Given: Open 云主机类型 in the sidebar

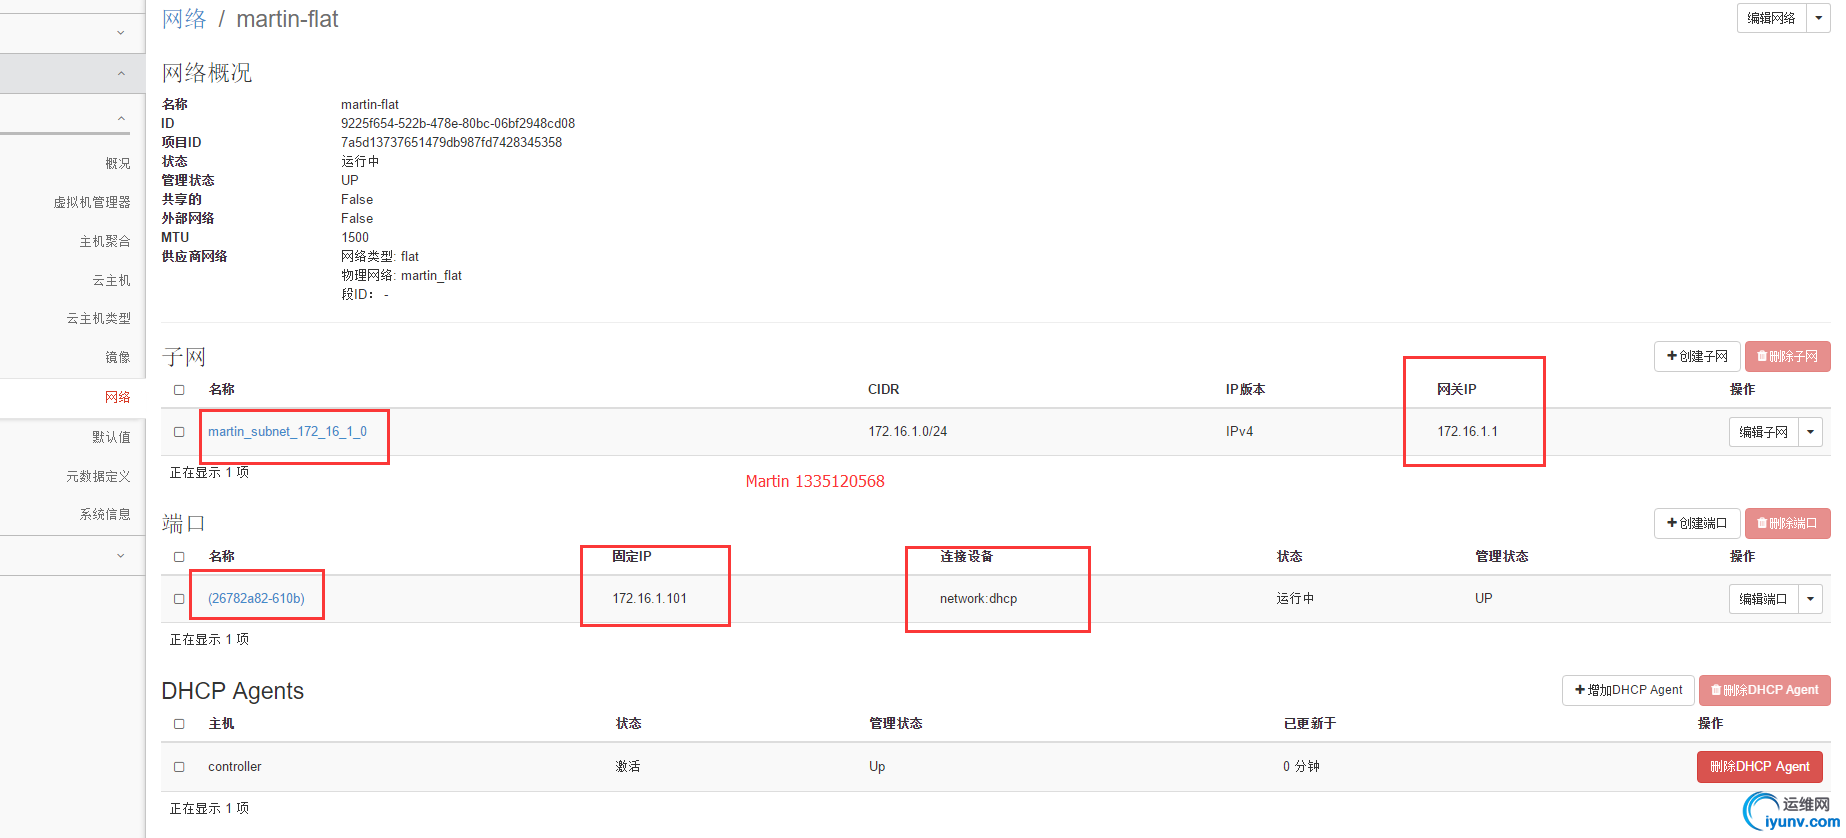Looking at the screenshot, I should 98,318.
